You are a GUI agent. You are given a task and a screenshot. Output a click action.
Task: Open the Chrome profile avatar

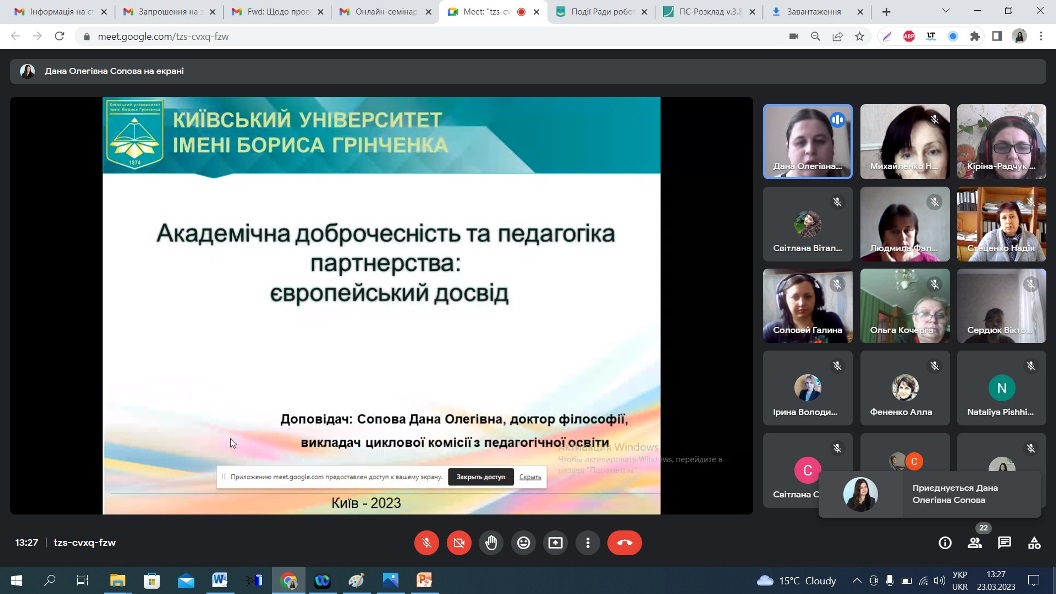(1020, 36)
